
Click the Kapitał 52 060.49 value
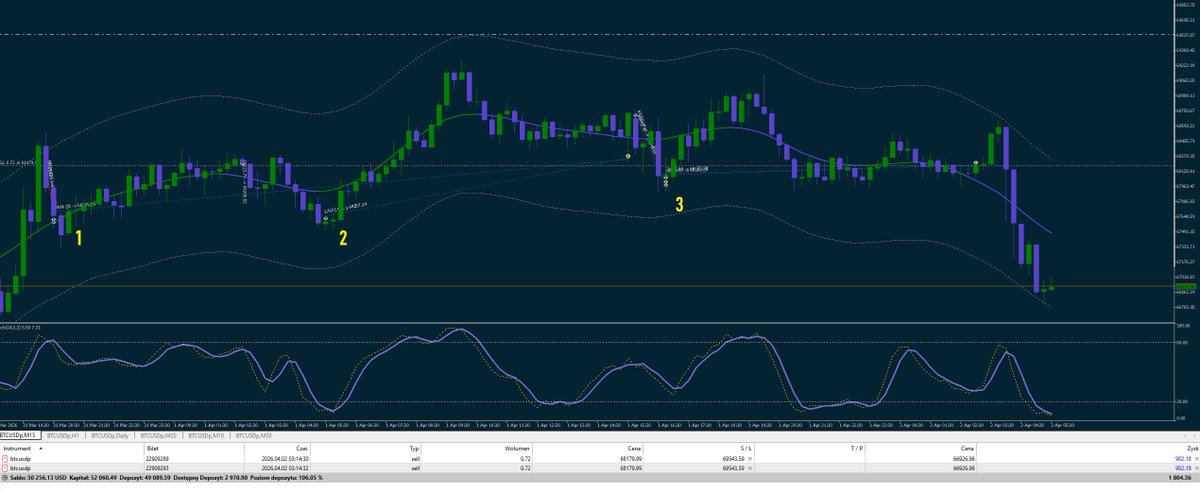(x=95, y=479)
